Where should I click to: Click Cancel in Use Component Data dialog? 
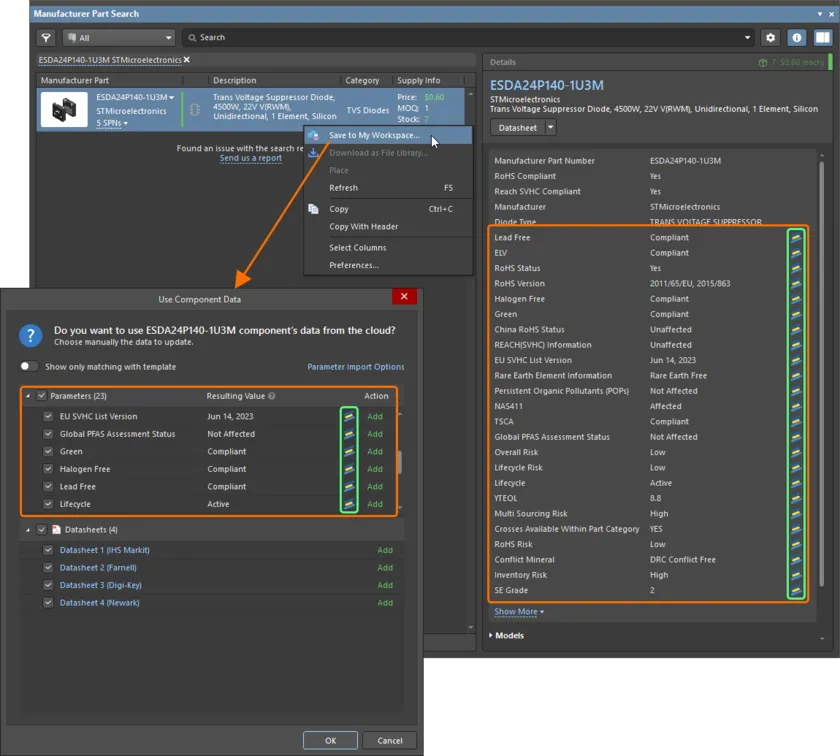click(389, 740)
